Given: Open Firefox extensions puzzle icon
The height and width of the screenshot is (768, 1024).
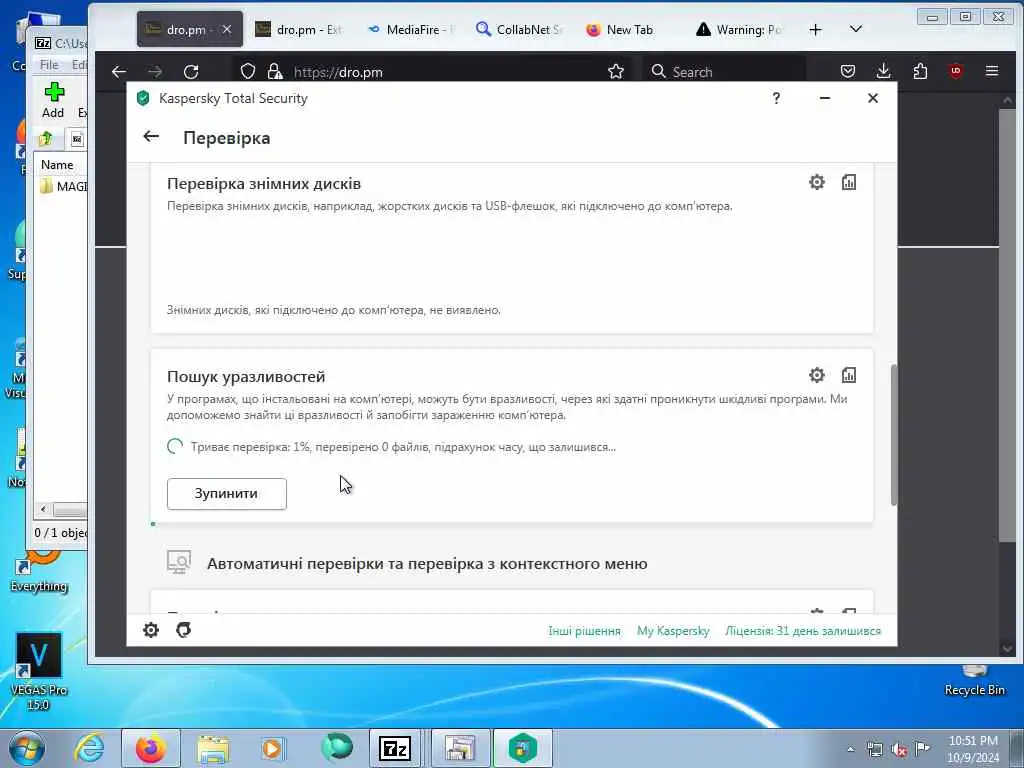Looking at the screenshot, I should pos(920,71).
